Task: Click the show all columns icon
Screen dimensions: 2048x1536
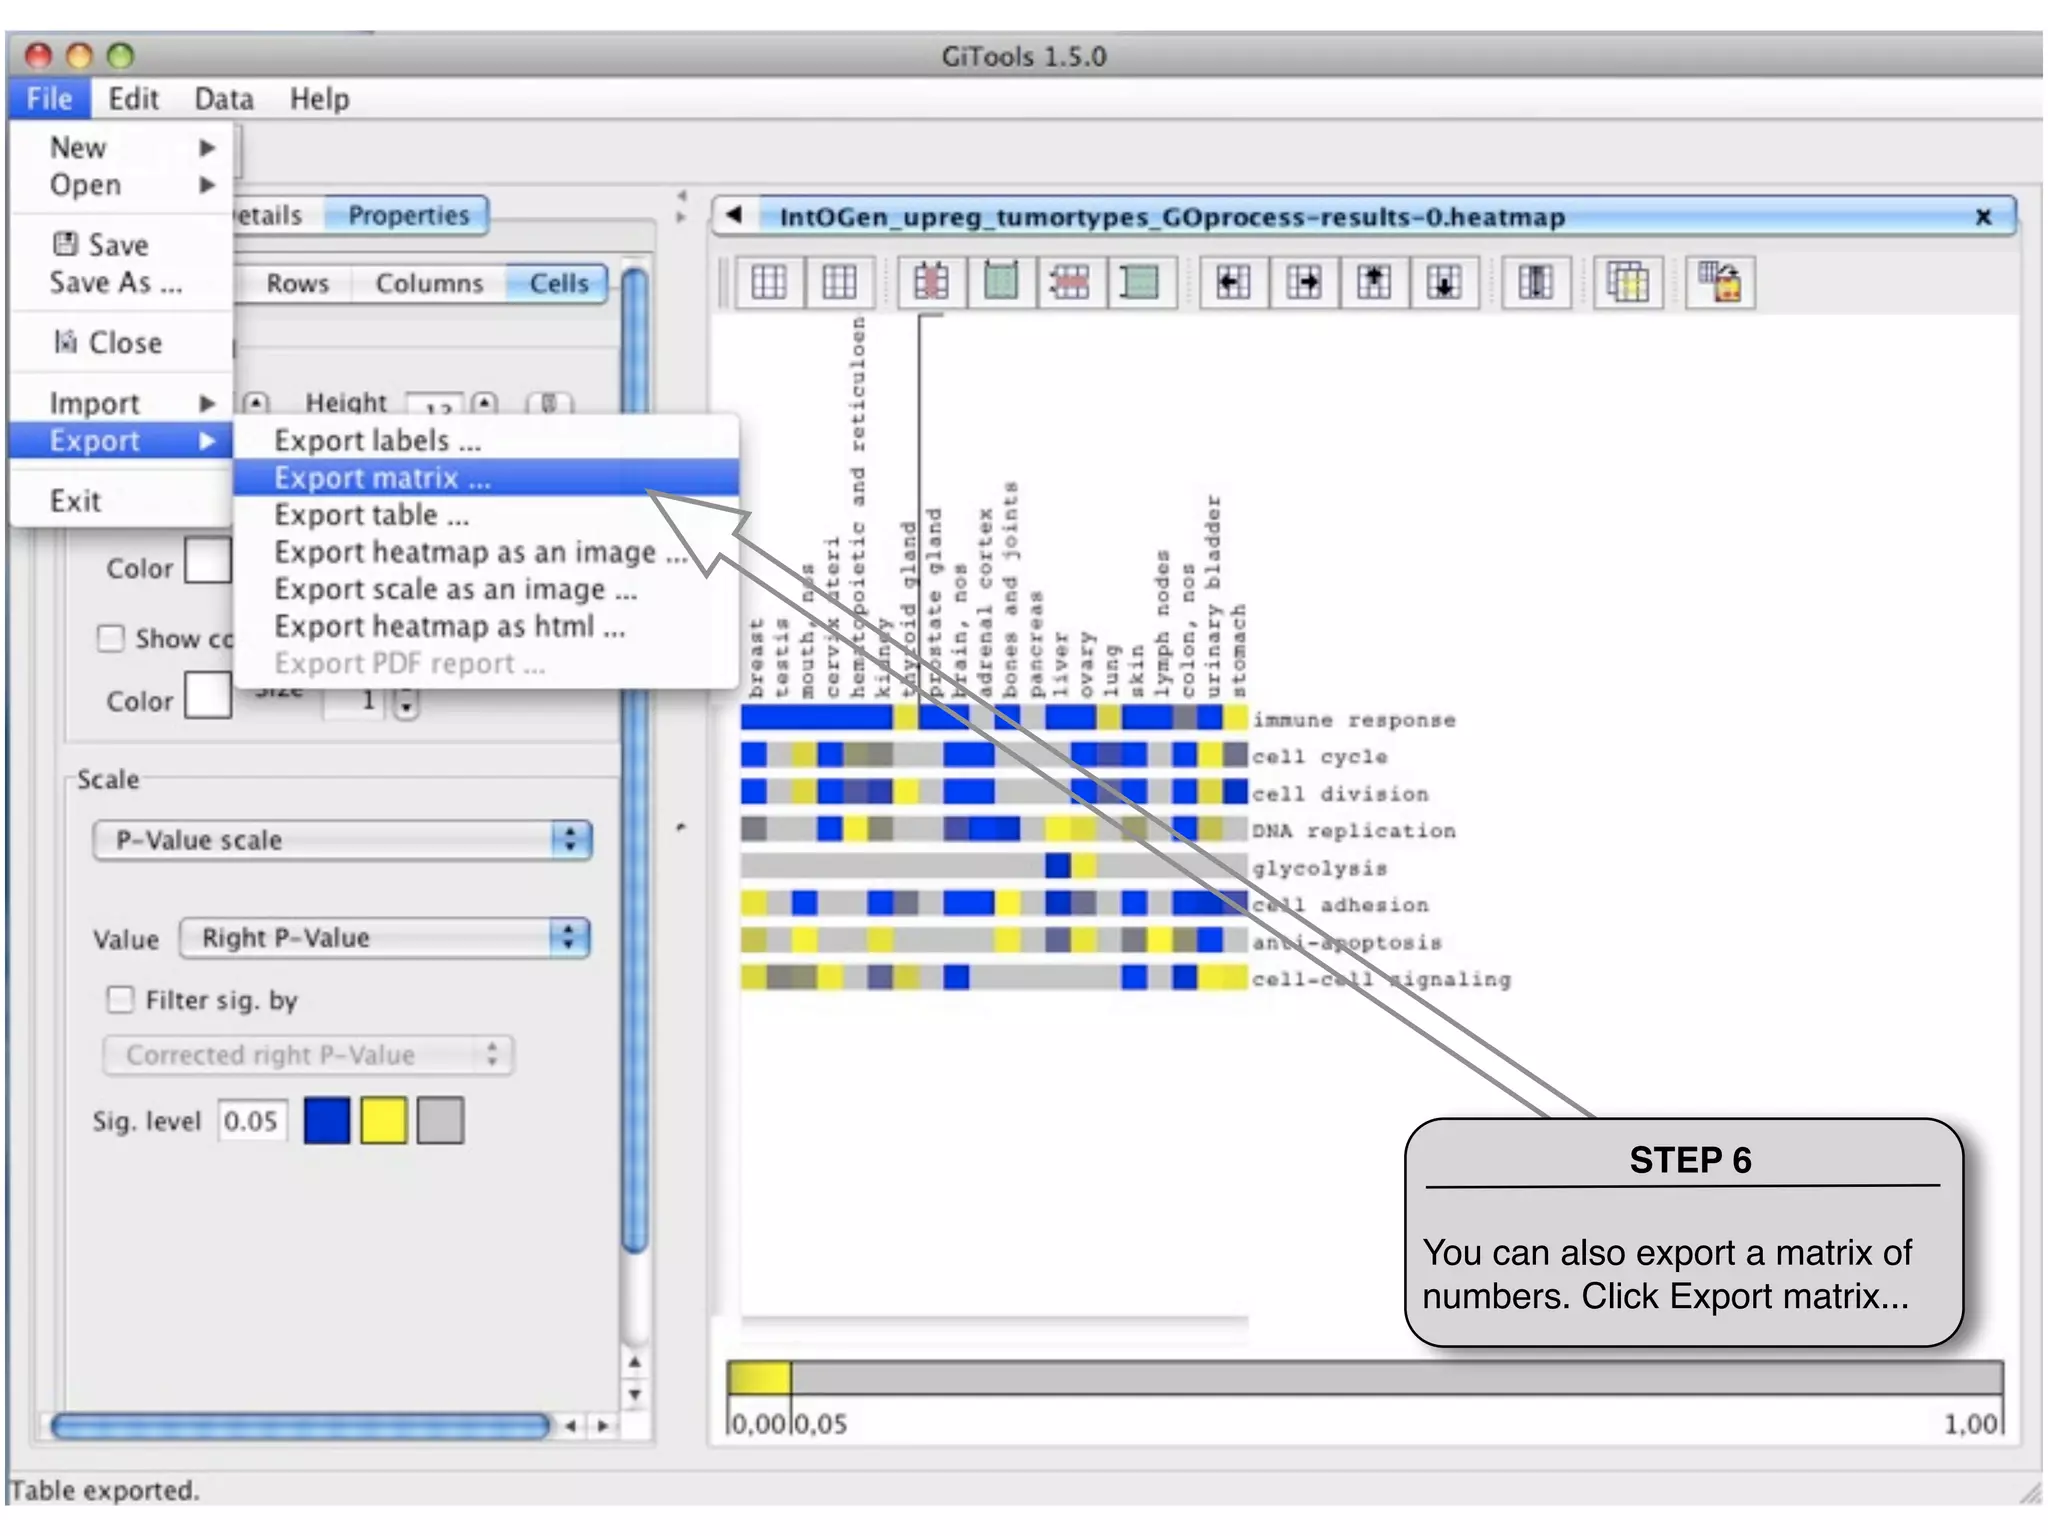Action: 1000,283
